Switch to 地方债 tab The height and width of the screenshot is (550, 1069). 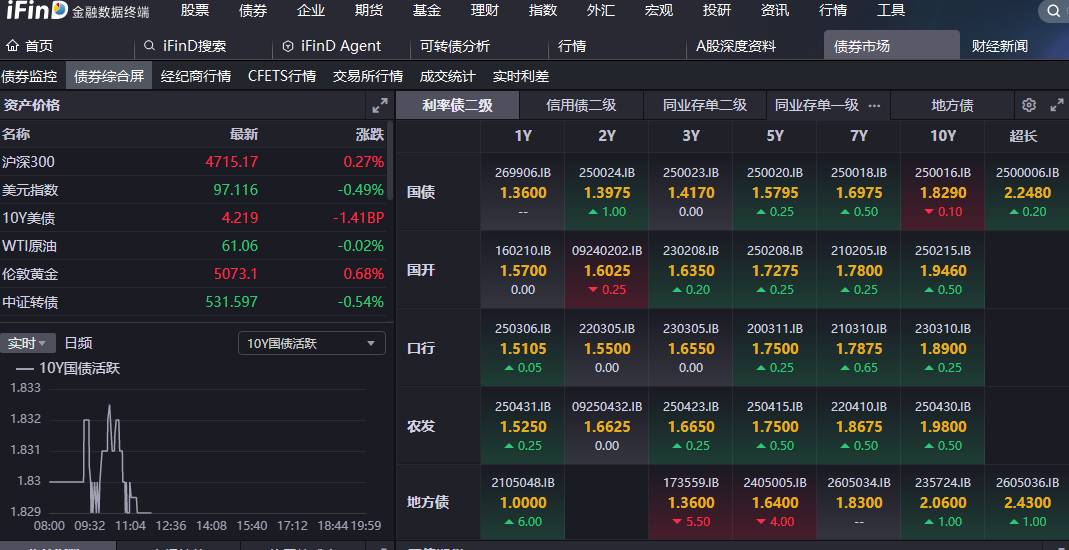tap(952, 105)
